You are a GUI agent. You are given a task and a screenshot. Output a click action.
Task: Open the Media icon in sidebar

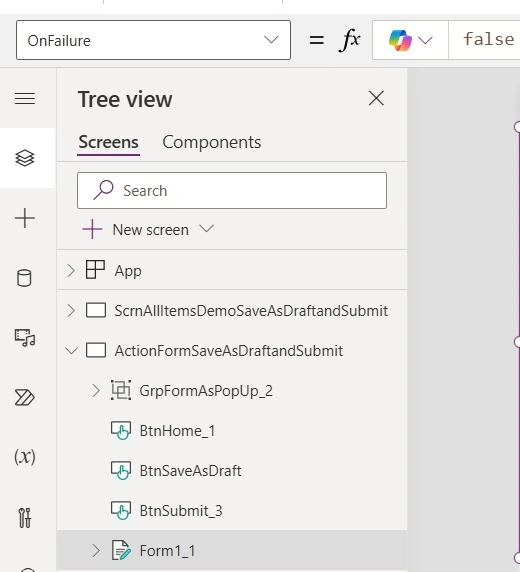pyautogui.click(x=25, y=338)
